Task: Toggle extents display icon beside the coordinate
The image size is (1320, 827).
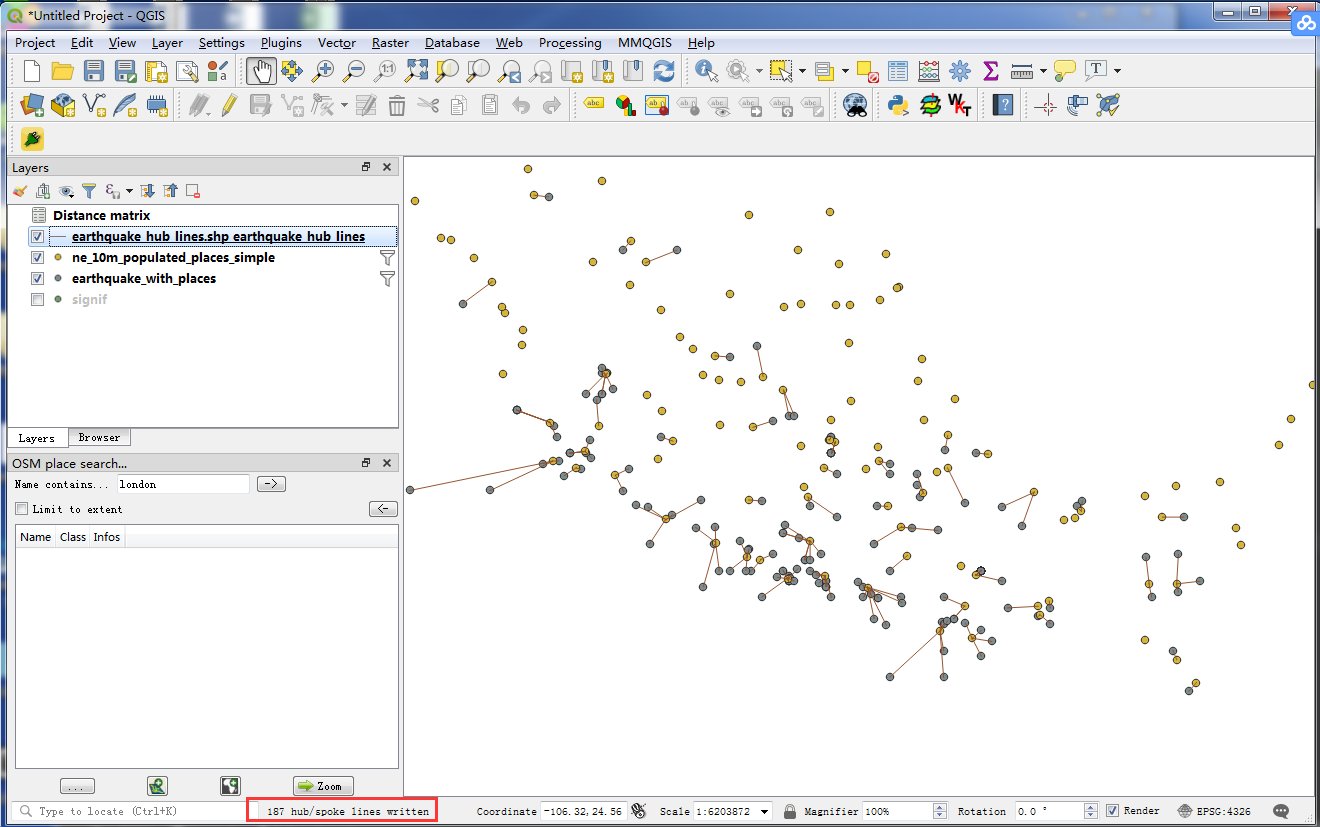Action: coord(639,811)
